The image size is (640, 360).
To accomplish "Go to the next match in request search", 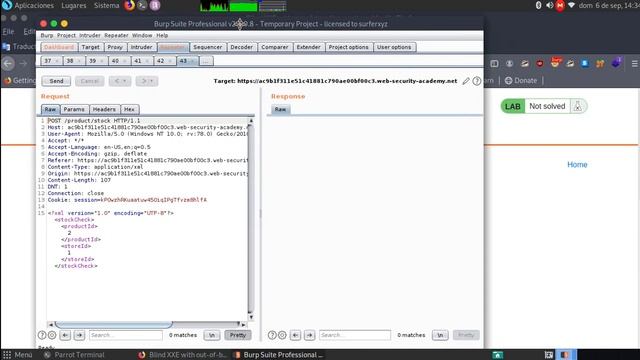I will 80,335.
